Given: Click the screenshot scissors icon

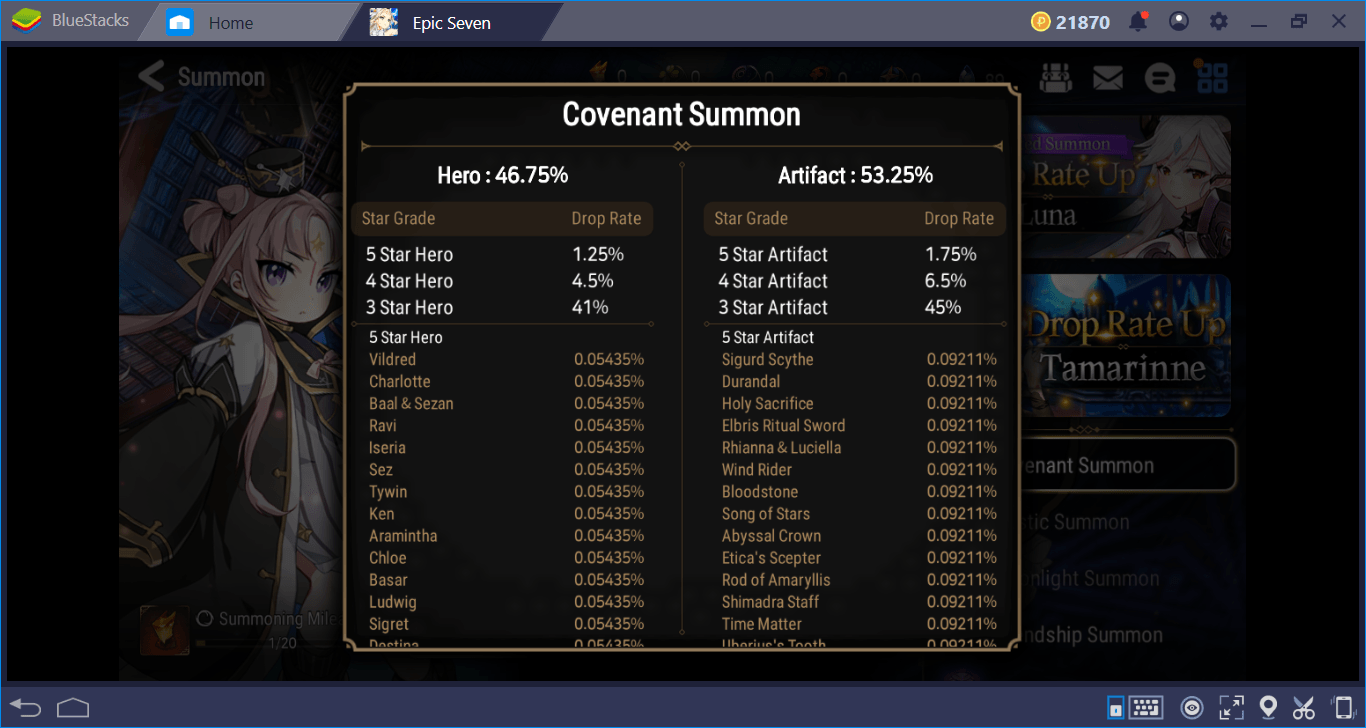Looking at the screenshot, I should (1303, 708).
